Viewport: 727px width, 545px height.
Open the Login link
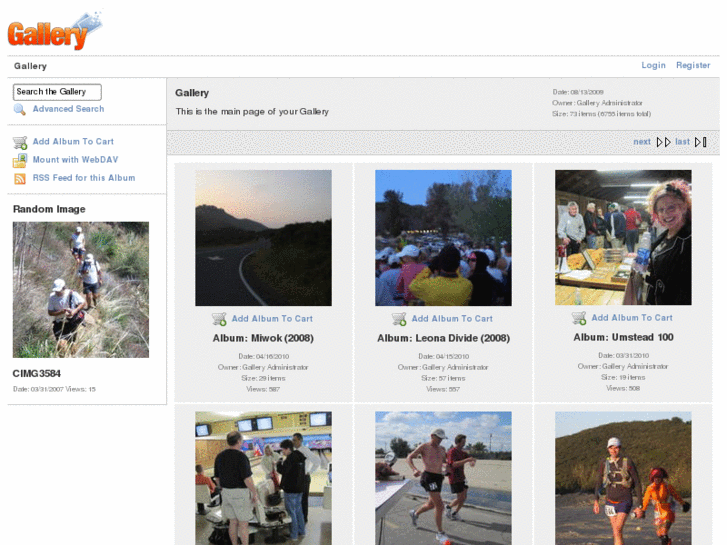click(653, 65)
